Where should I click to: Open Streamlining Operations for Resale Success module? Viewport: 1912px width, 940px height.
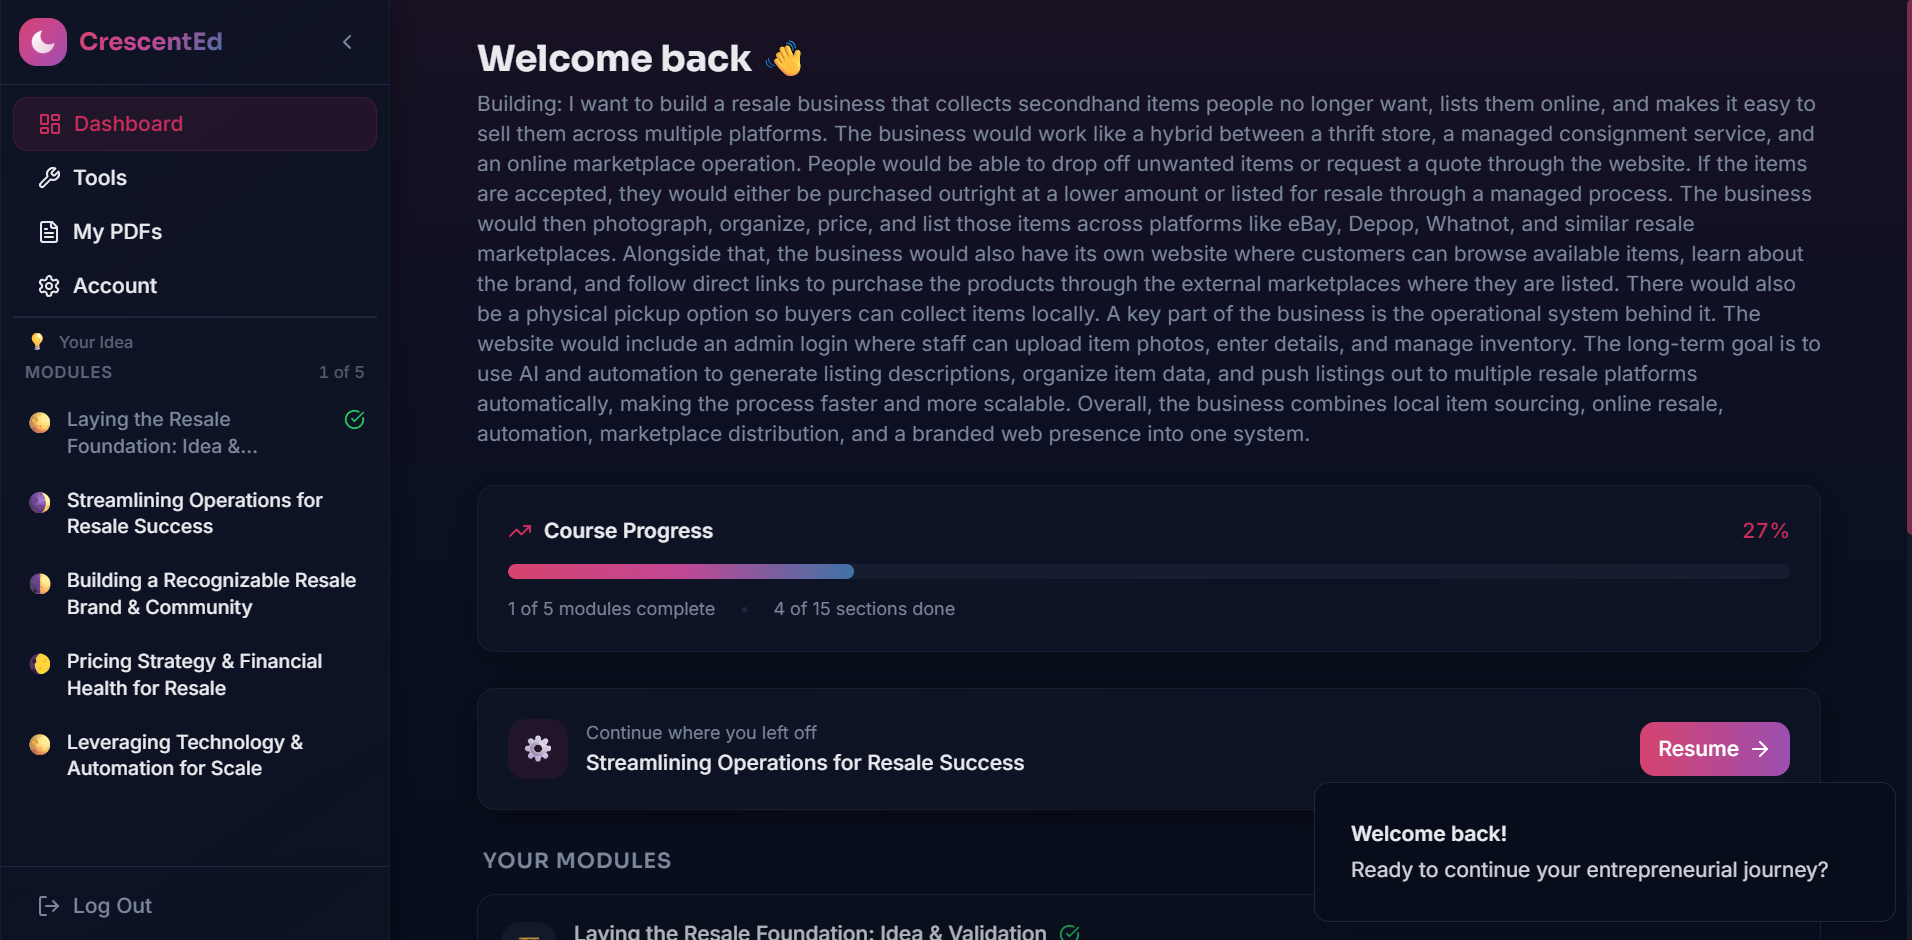click(x=195, y=513)
